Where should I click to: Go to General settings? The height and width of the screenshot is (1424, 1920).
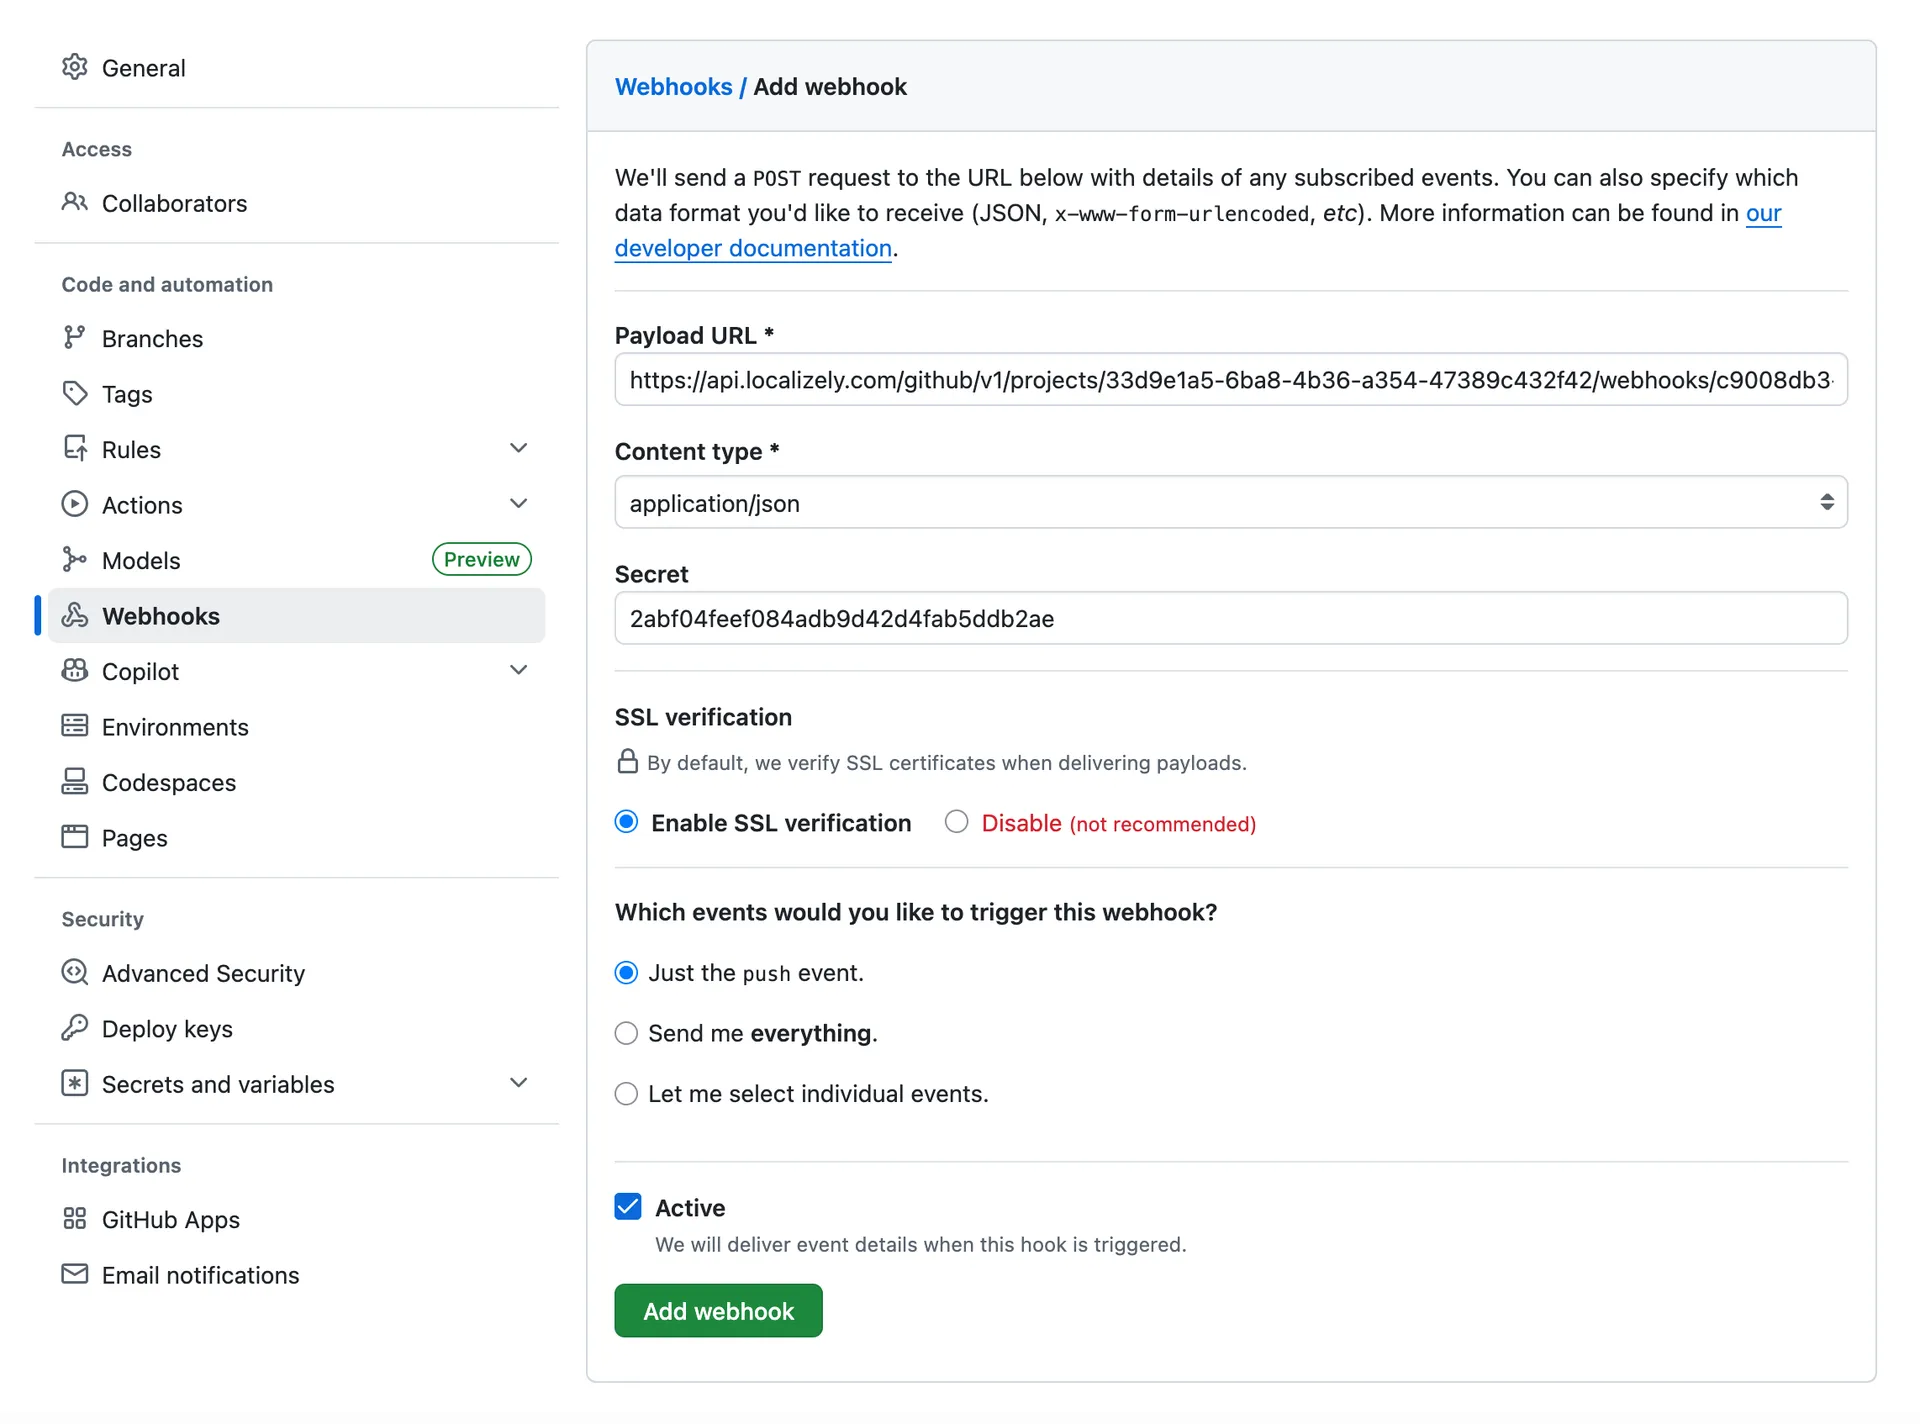(143, 68)
